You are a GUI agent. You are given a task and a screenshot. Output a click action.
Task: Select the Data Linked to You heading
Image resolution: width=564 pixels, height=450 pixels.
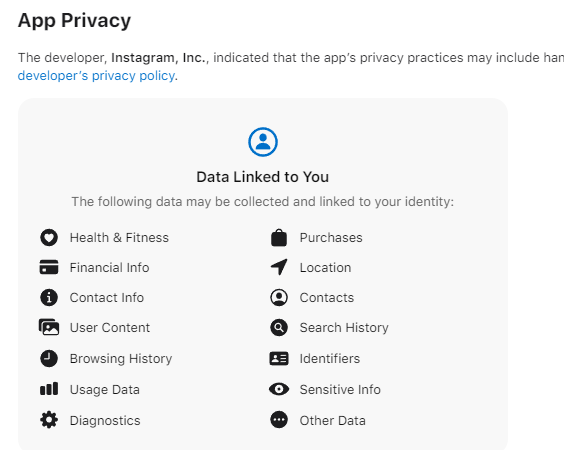point(263,177)
